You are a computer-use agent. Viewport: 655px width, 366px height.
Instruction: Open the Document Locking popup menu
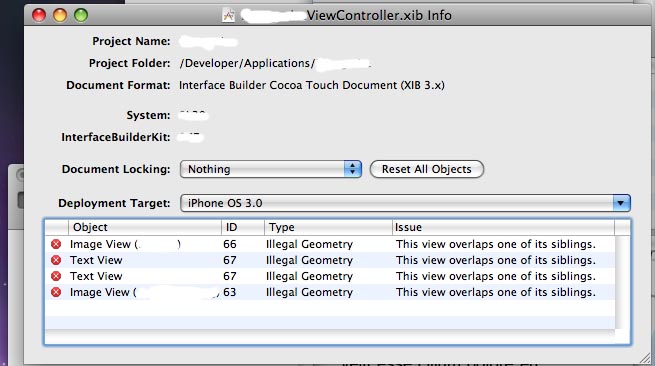(271, 169)
